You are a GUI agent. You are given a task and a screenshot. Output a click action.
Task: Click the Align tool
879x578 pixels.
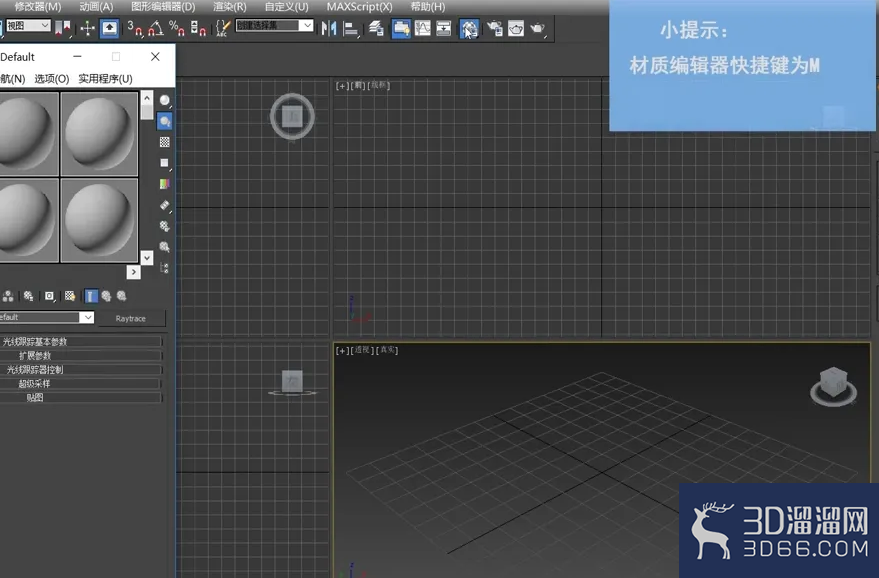point(350,28)
